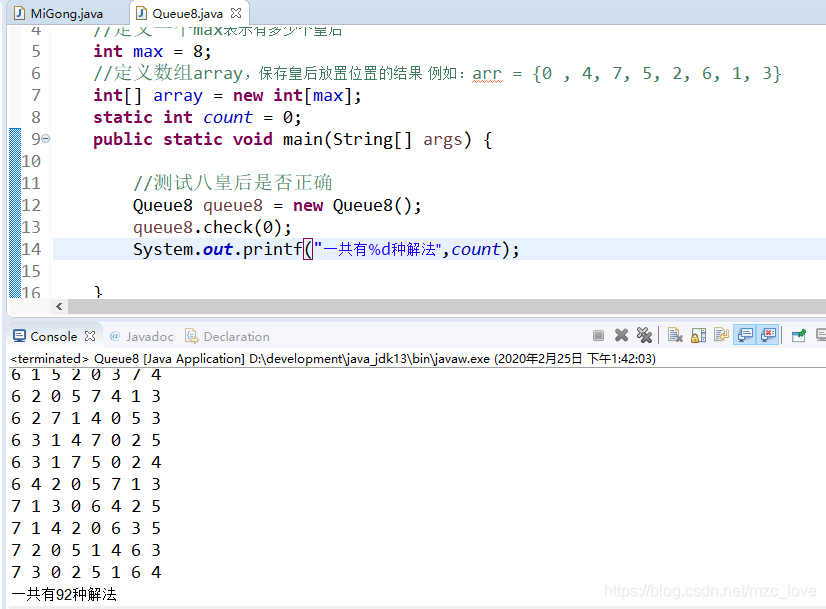Viewport: 826px width, 609px height.
Task: Toggle Word Wrap in Console toolbar
Action: pos(722,335)
